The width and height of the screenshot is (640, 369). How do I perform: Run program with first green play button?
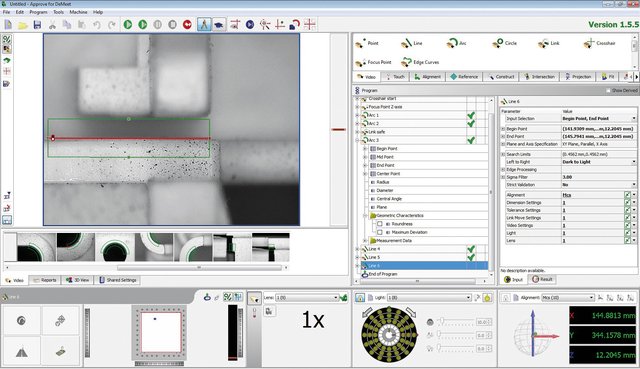pos(128,25)
